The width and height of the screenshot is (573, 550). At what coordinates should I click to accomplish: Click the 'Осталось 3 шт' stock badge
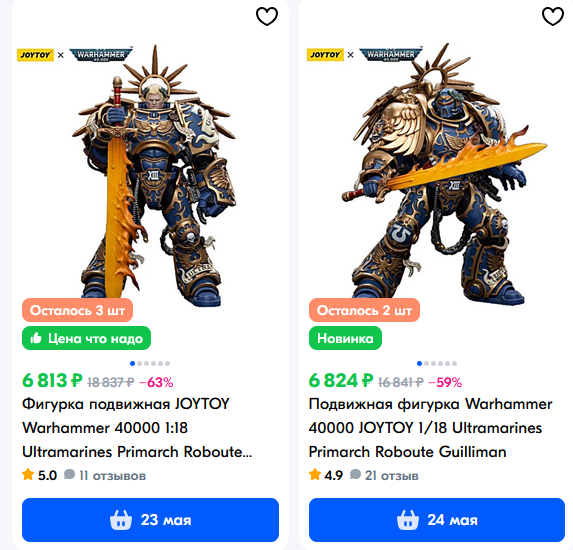click(77, 310)
